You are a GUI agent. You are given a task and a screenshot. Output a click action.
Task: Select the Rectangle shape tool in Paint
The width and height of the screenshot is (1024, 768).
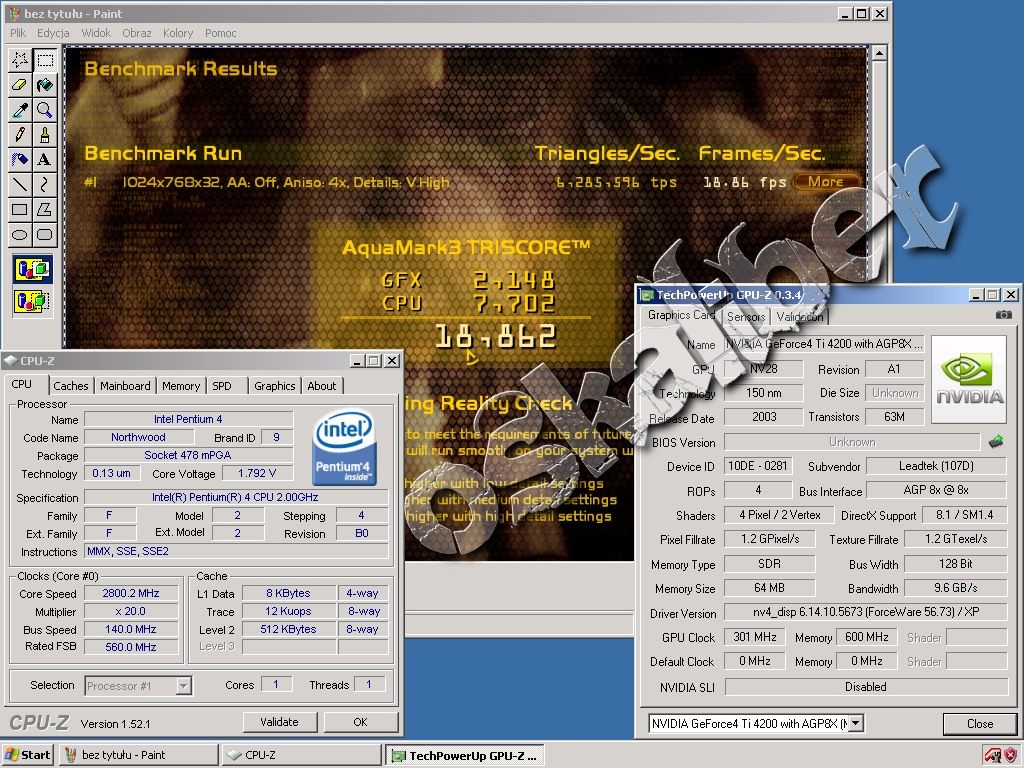(20, 209)
